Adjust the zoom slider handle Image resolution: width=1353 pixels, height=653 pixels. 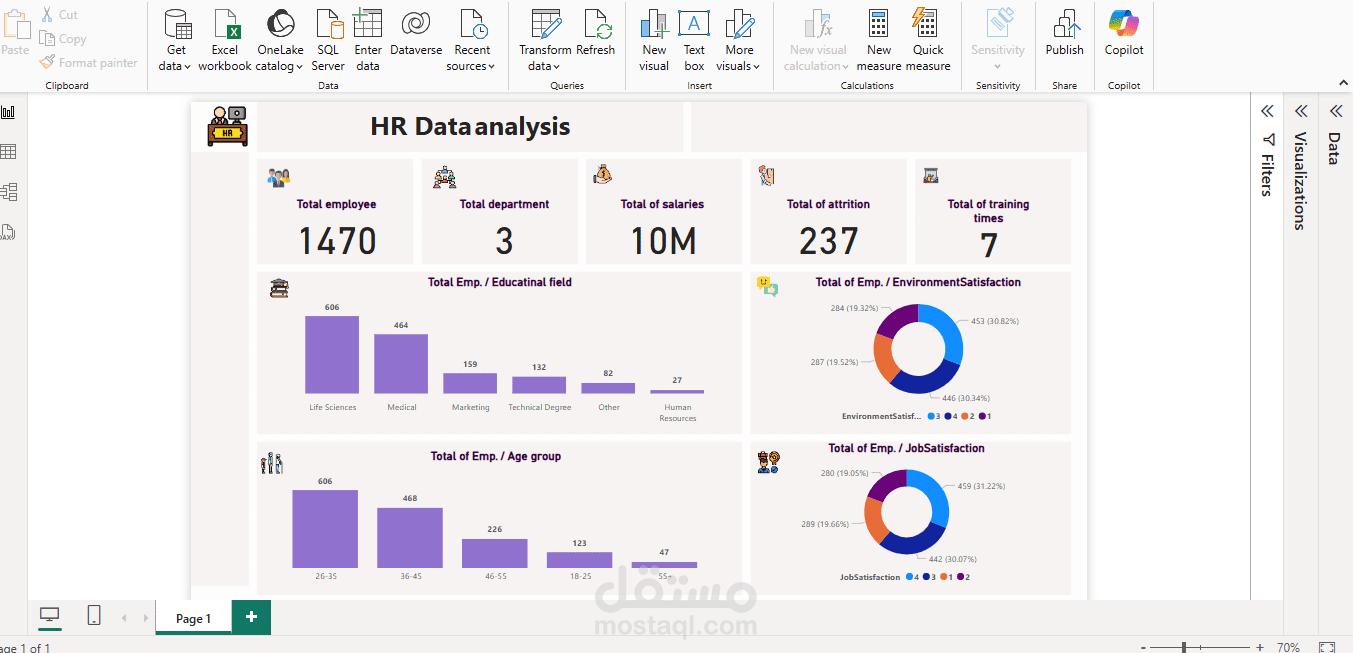point(1184,648)
